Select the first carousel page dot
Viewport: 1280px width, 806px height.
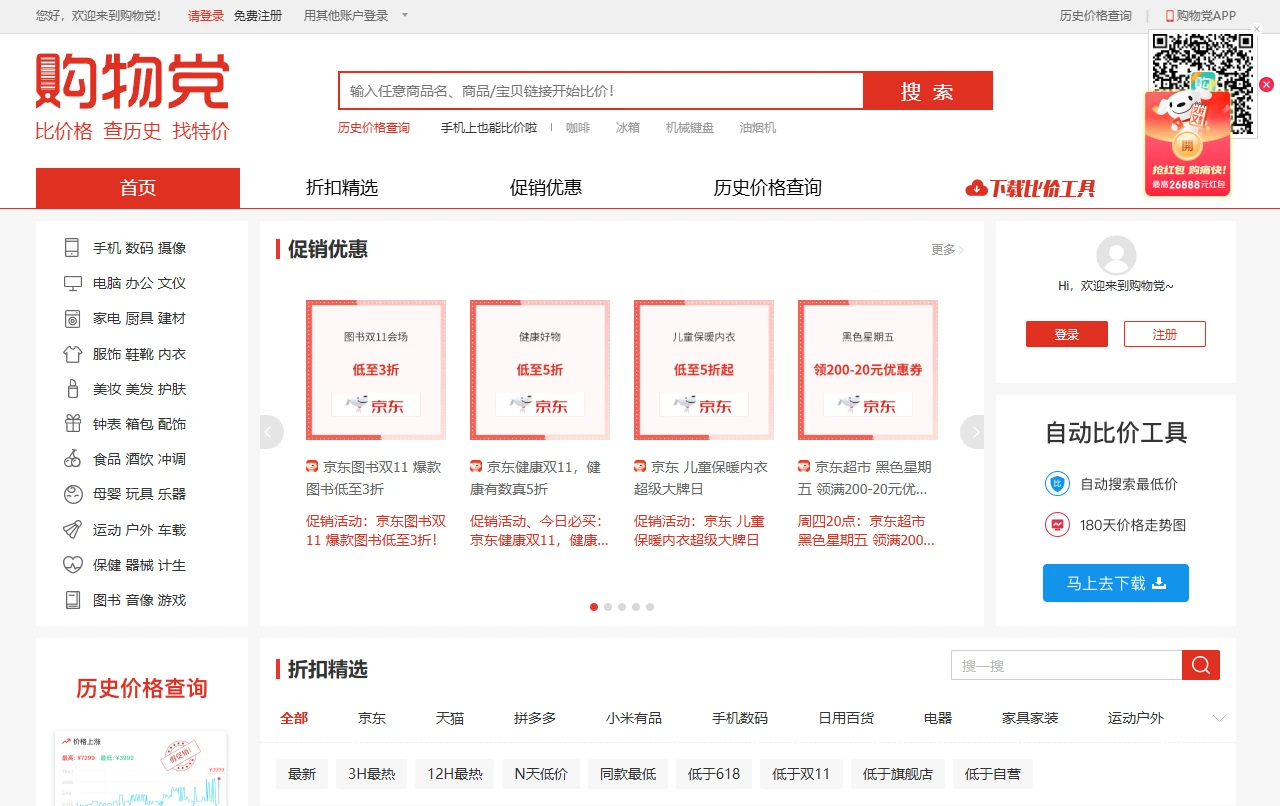click(594, 607)
